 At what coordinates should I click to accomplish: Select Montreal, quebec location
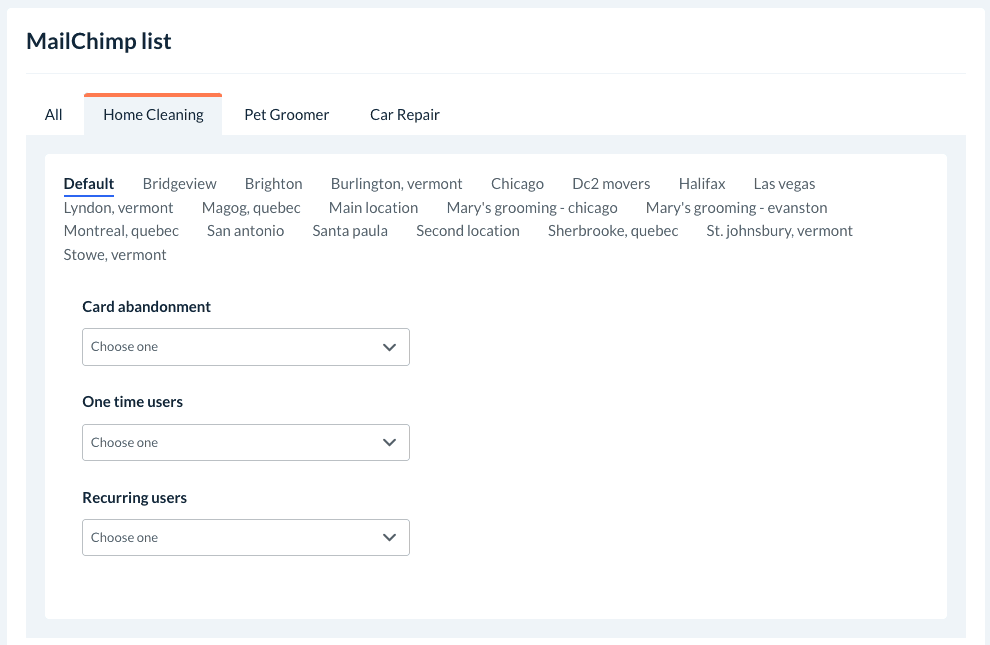[121, 231]
